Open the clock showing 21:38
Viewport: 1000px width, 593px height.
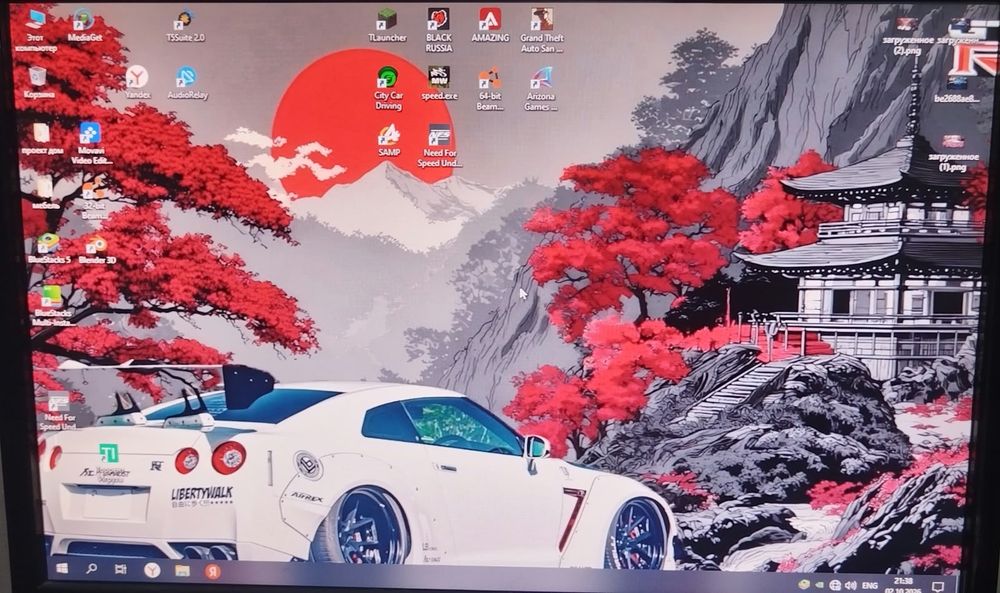[x=903, y=585]
